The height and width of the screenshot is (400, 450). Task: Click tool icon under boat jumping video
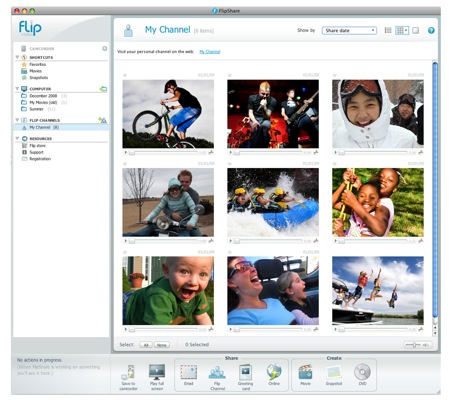point(421,329)
